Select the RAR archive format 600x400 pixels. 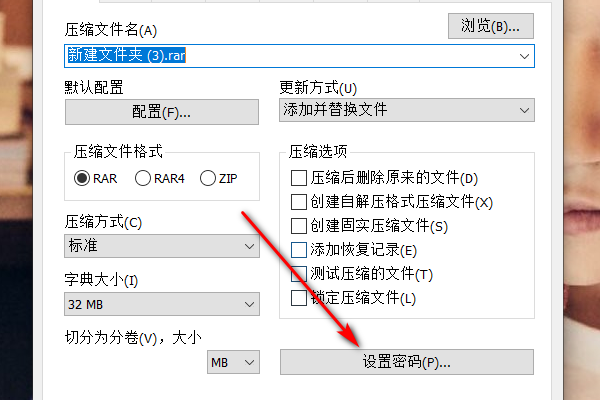(x=82, y=179)
